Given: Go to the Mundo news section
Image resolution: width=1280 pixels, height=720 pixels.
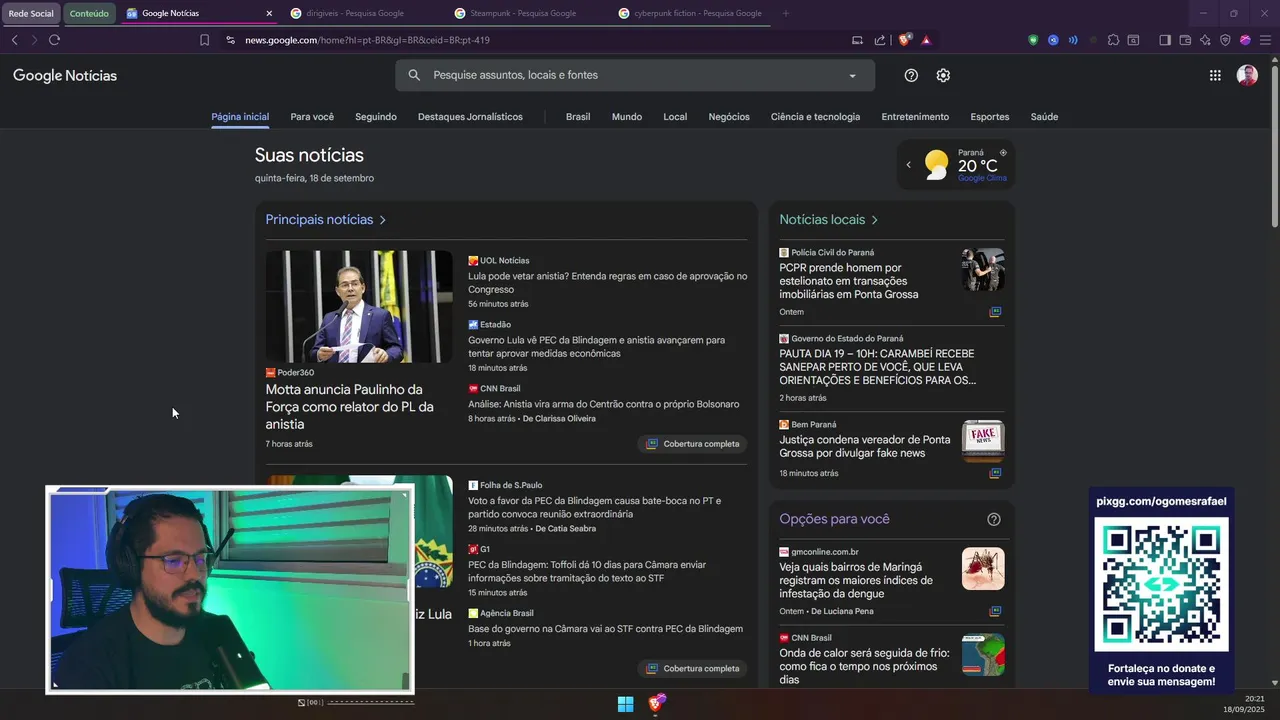Looking at the screenshot, I should point(627,117).
